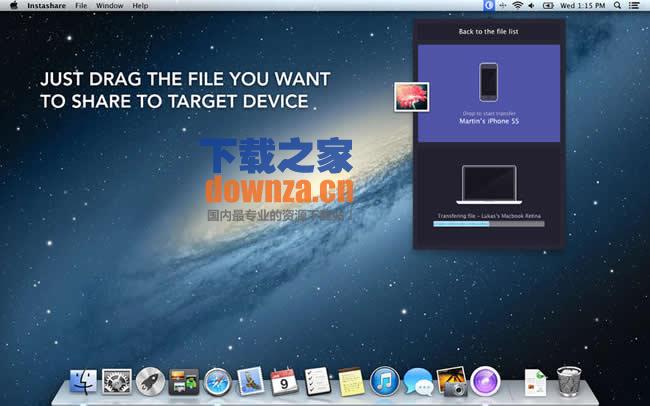
Task: Open the Wi-Fi status menu
Action: point(517,5)
